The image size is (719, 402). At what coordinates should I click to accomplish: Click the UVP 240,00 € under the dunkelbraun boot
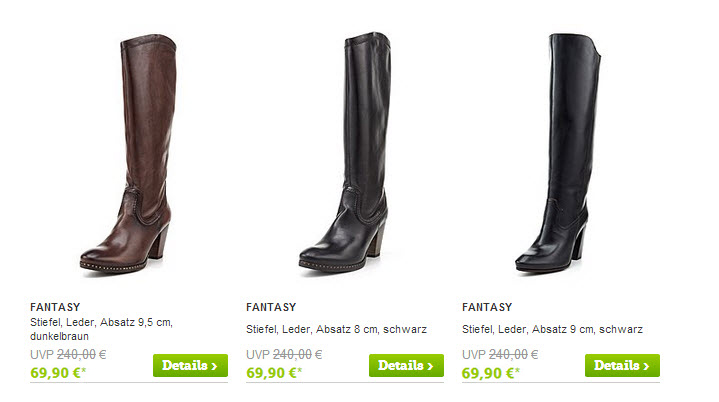point(68,354)
